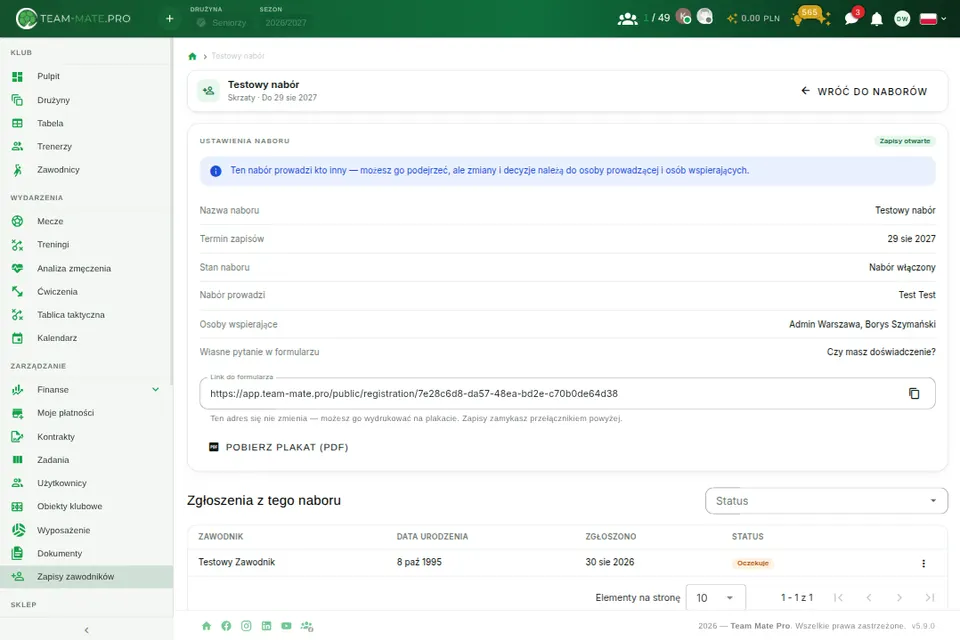Open the 565 points lightbulb badge
The width and height of the screenshot is (960, 640).
point(810,17)
